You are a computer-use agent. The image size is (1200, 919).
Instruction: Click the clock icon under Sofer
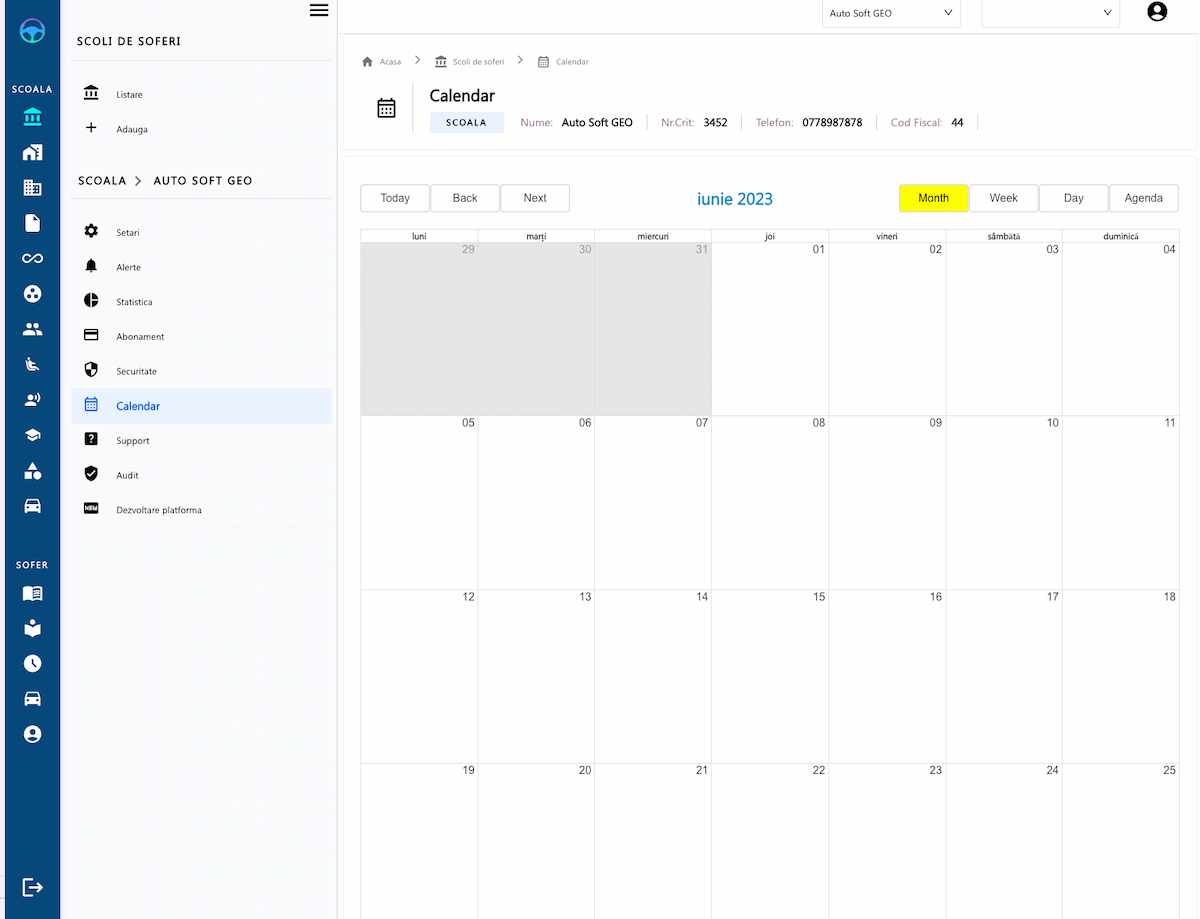(x=32, y=664)
